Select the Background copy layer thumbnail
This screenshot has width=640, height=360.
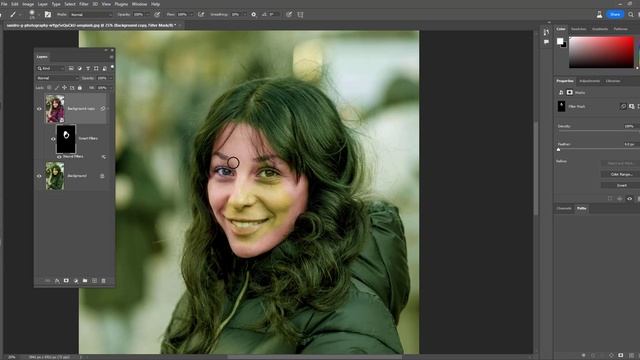tap(55, 109)
